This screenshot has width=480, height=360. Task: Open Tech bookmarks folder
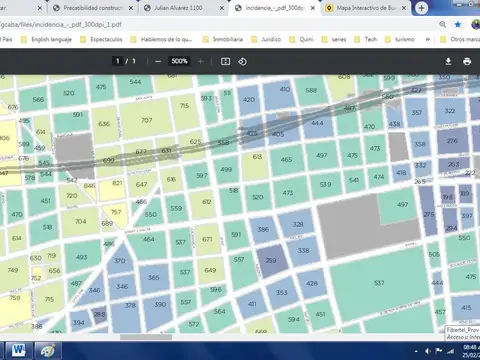point(365,39)
